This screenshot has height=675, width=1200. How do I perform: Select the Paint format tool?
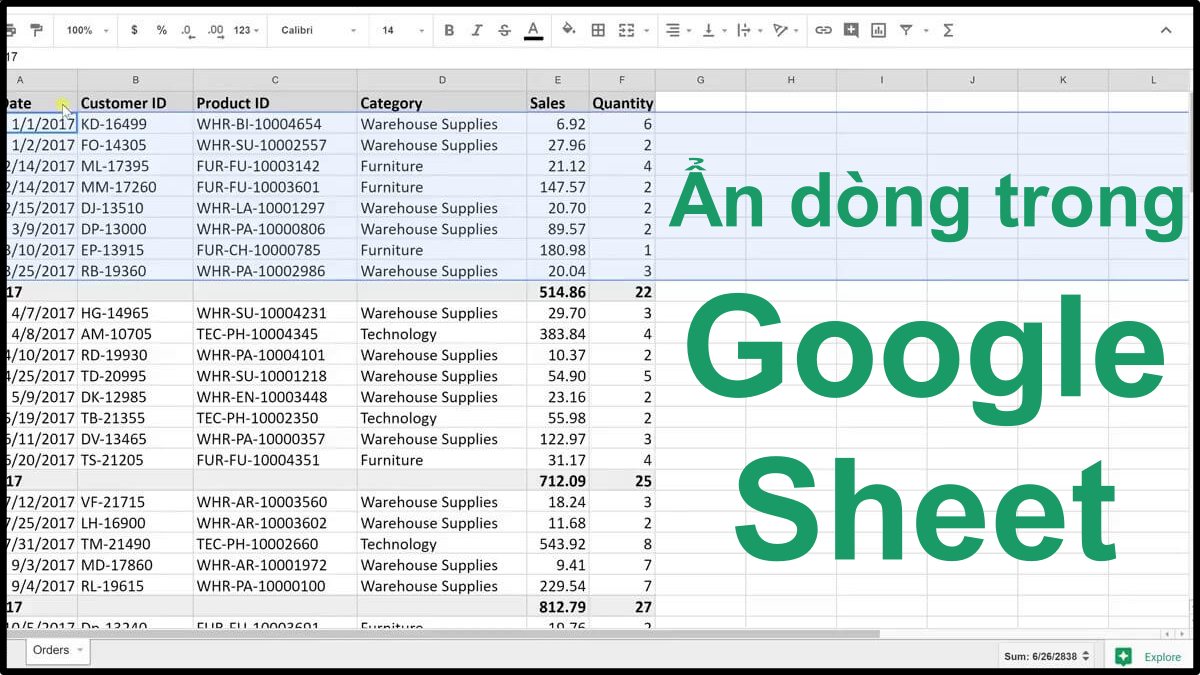point(38,30)
